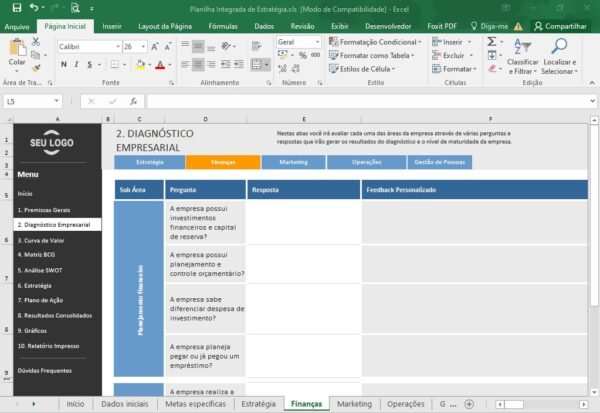Toggle italic with the I button
Image resolution: width=600 pixels, height=413 pixels.
coord(77,65)
